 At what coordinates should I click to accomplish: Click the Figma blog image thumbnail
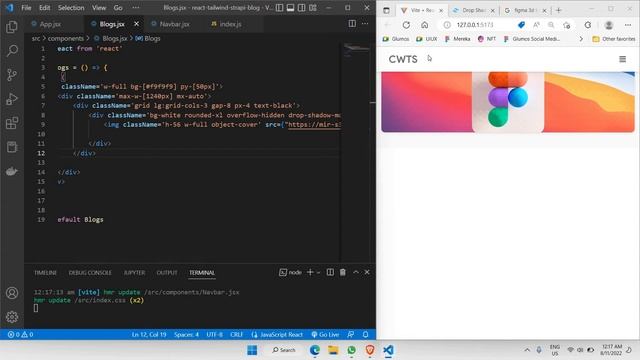point(508,102)
